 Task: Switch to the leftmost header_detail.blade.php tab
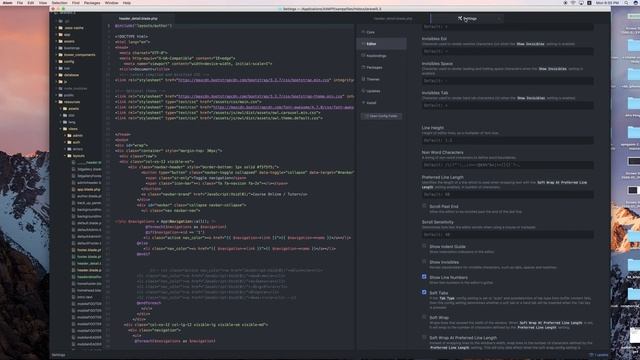pyautogui.click(x=138, y=18)
